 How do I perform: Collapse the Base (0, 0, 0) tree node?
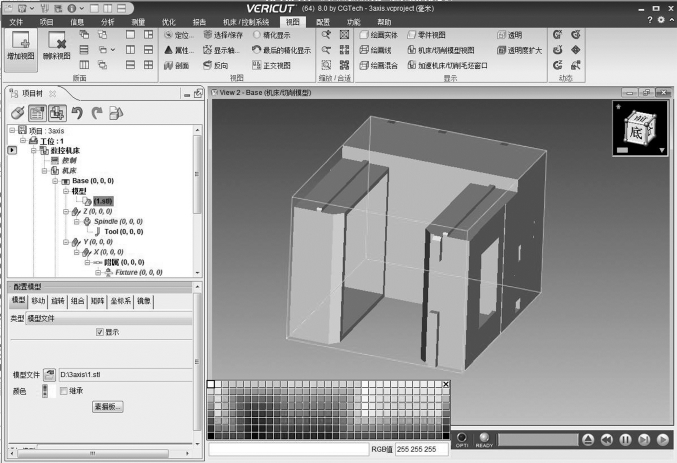point(55,180)
